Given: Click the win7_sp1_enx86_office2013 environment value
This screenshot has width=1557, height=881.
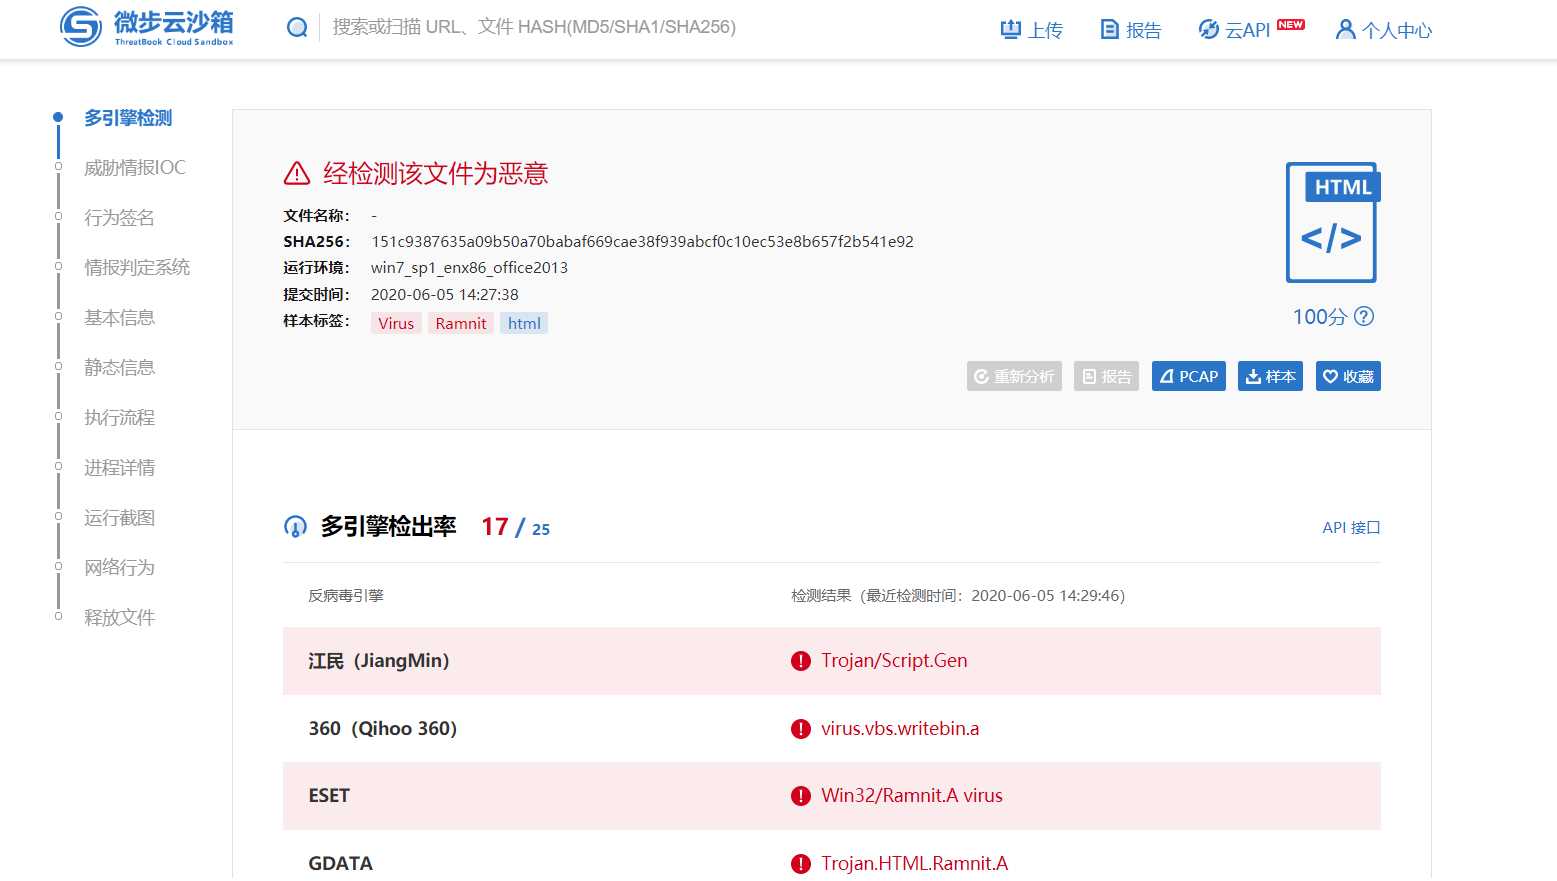Looking at the screenshot, I should [469, 267].
